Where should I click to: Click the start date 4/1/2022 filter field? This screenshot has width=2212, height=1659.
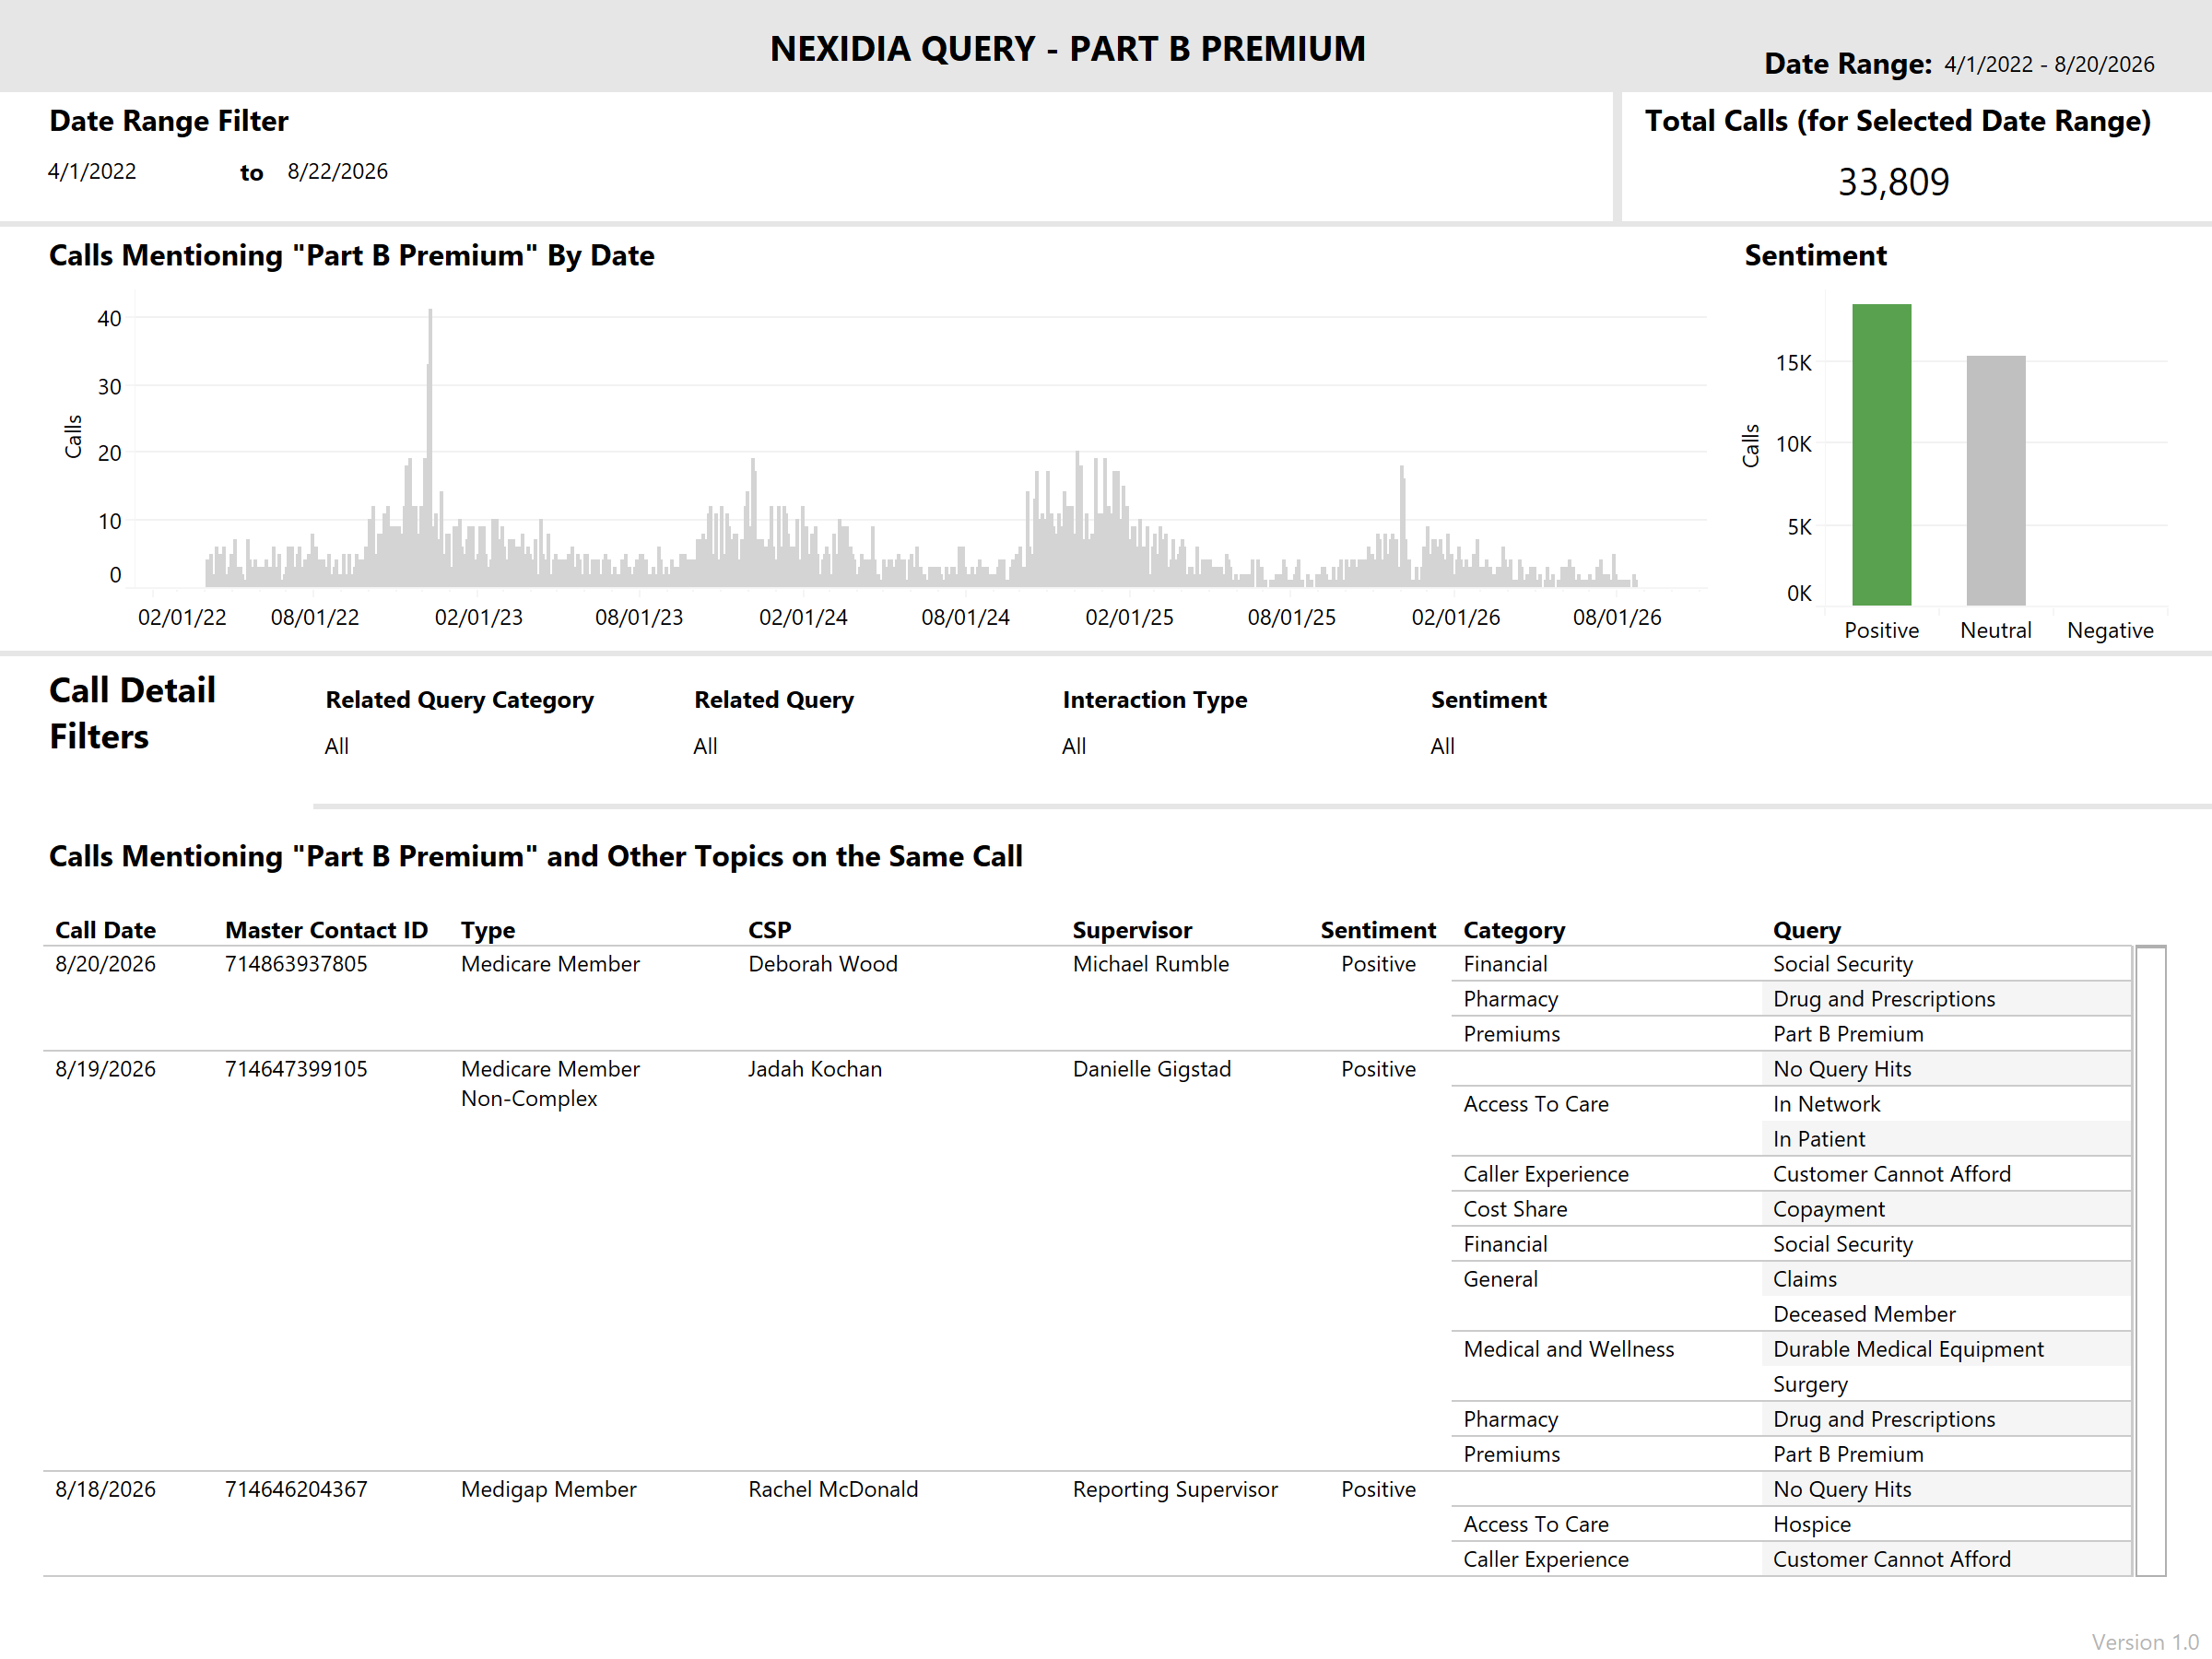pos(92,171)
